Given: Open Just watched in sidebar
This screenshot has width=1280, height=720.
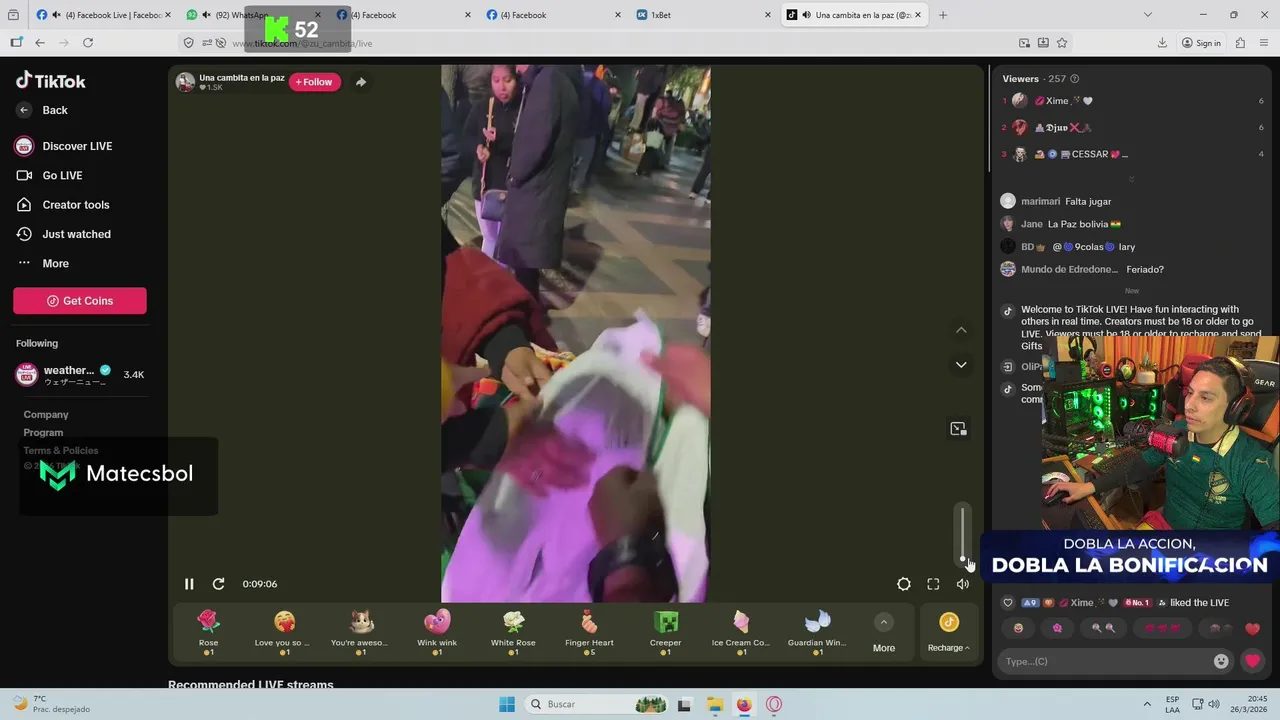Looking at the screenshot, I should pyautogui.click(x=63, y=234).
